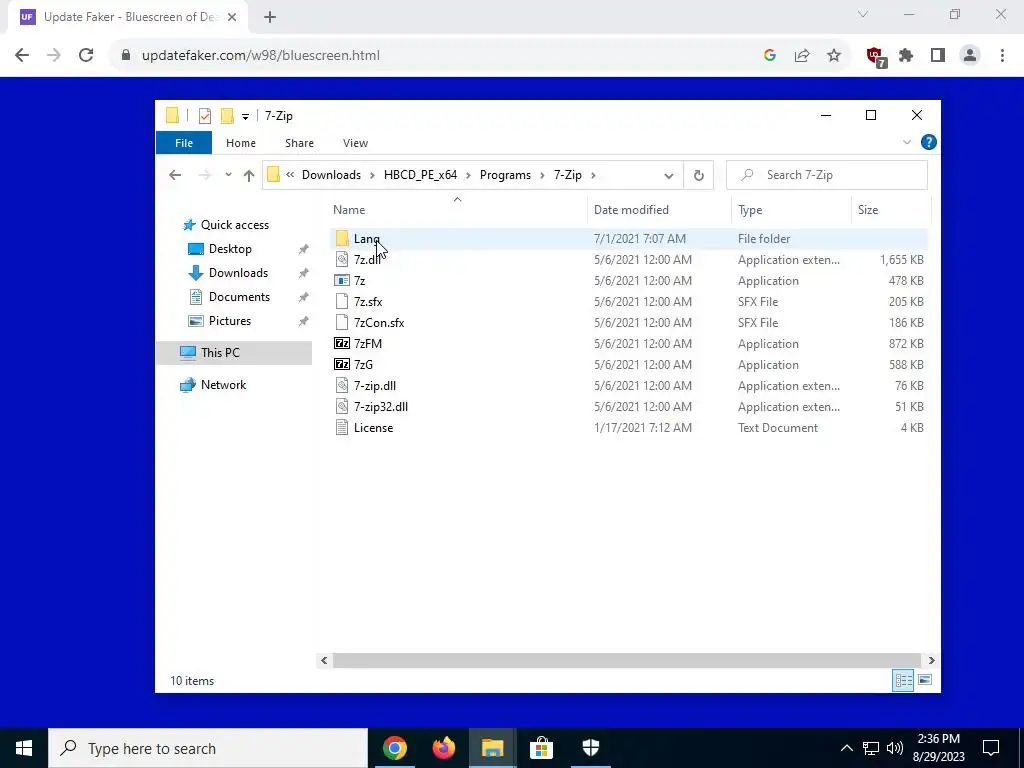Switch to details view layout icon
Image resolution: width=1024 pixels, height=768 pixels.
903,680
